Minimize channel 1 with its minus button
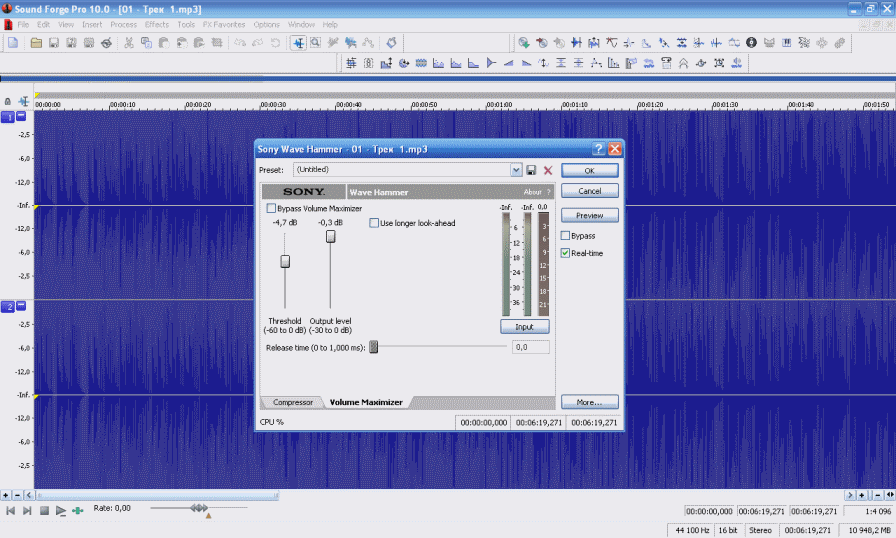The width and height of the screenshot is (896, 538). pyautogui.click(x=21, y=116)
